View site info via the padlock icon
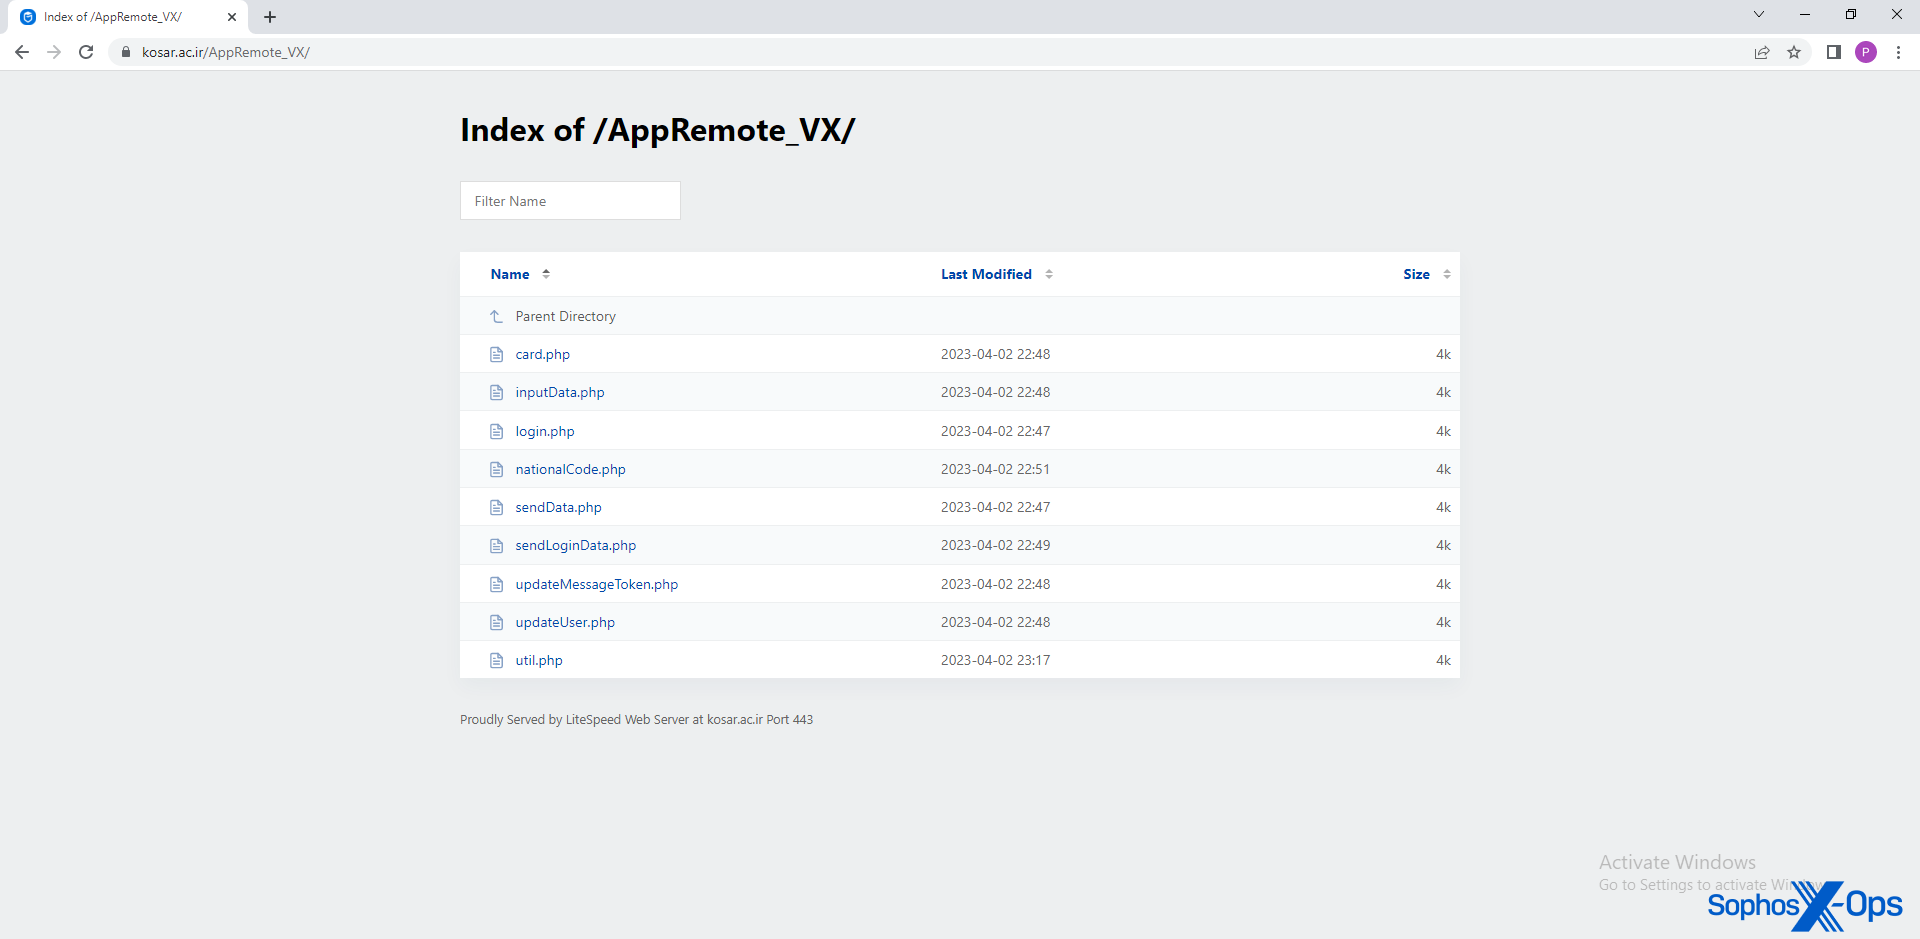This screenshot has width=1920, height=939. pyautogui.click(x=126, y=52)
